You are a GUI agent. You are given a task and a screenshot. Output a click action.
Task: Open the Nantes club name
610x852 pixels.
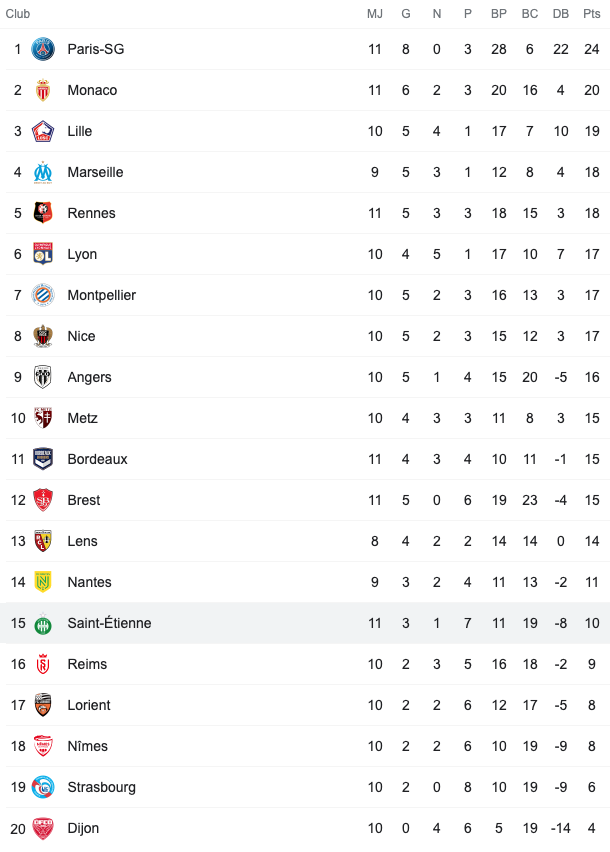[x=90, y=582]
